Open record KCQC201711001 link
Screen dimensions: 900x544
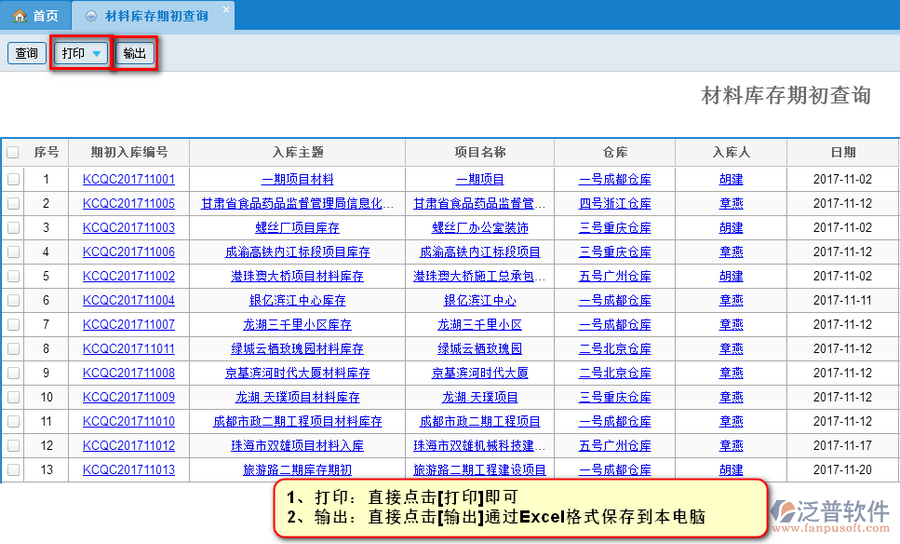129,179
